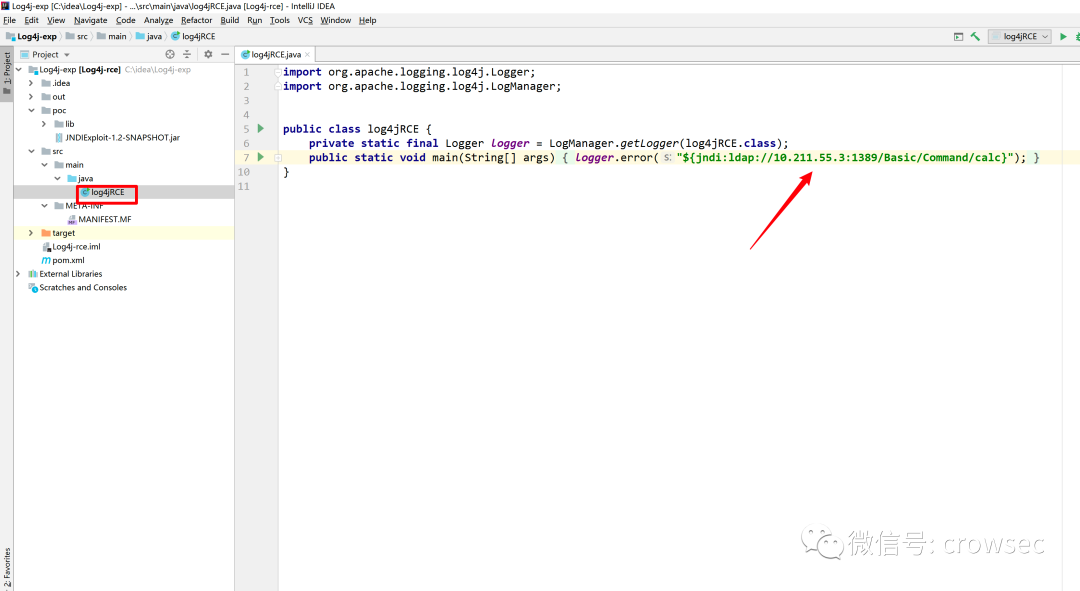Open the Navigate menu

coord(90,20)
